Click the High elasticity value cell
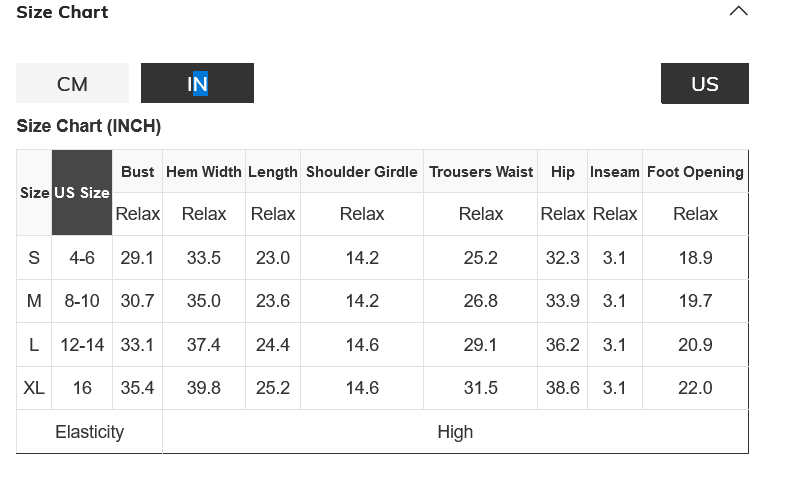Viewport: 793px width, 477px height. click(455, 432)
